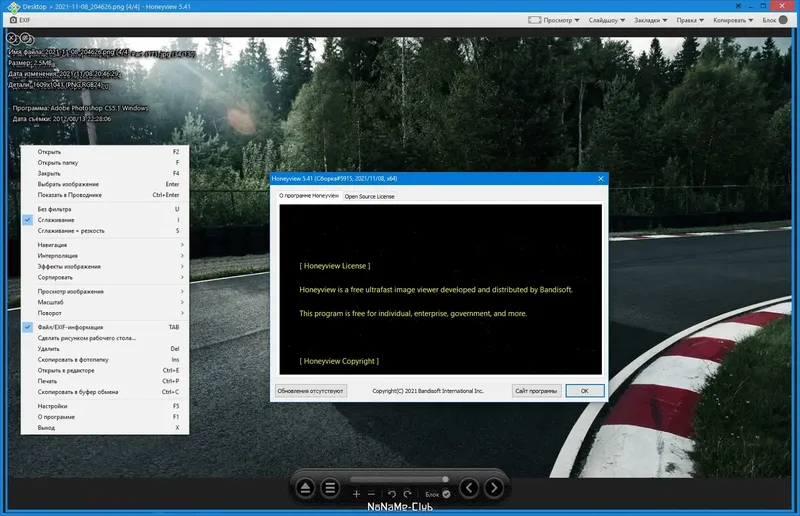Expand the Слайдшоу dropdown menu
This screenshot has height=516, width=800.
tap(607, 20)
